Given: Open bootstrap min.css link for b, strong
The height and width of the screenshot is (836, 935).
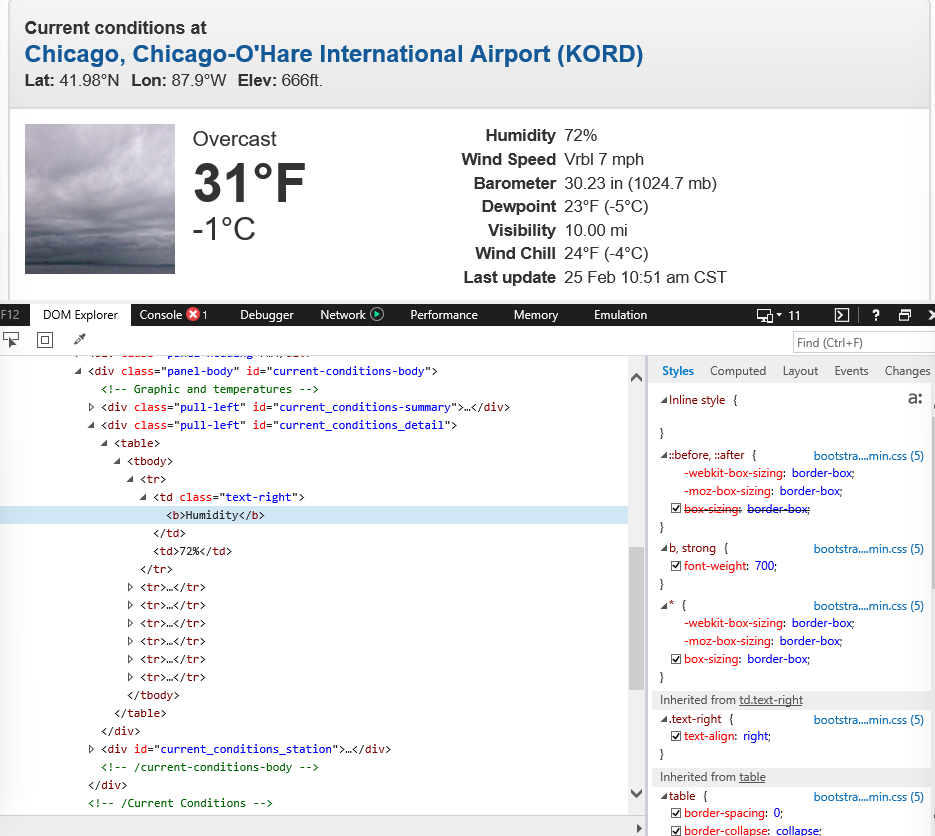Looking at the screenshot, I should 868,549.
